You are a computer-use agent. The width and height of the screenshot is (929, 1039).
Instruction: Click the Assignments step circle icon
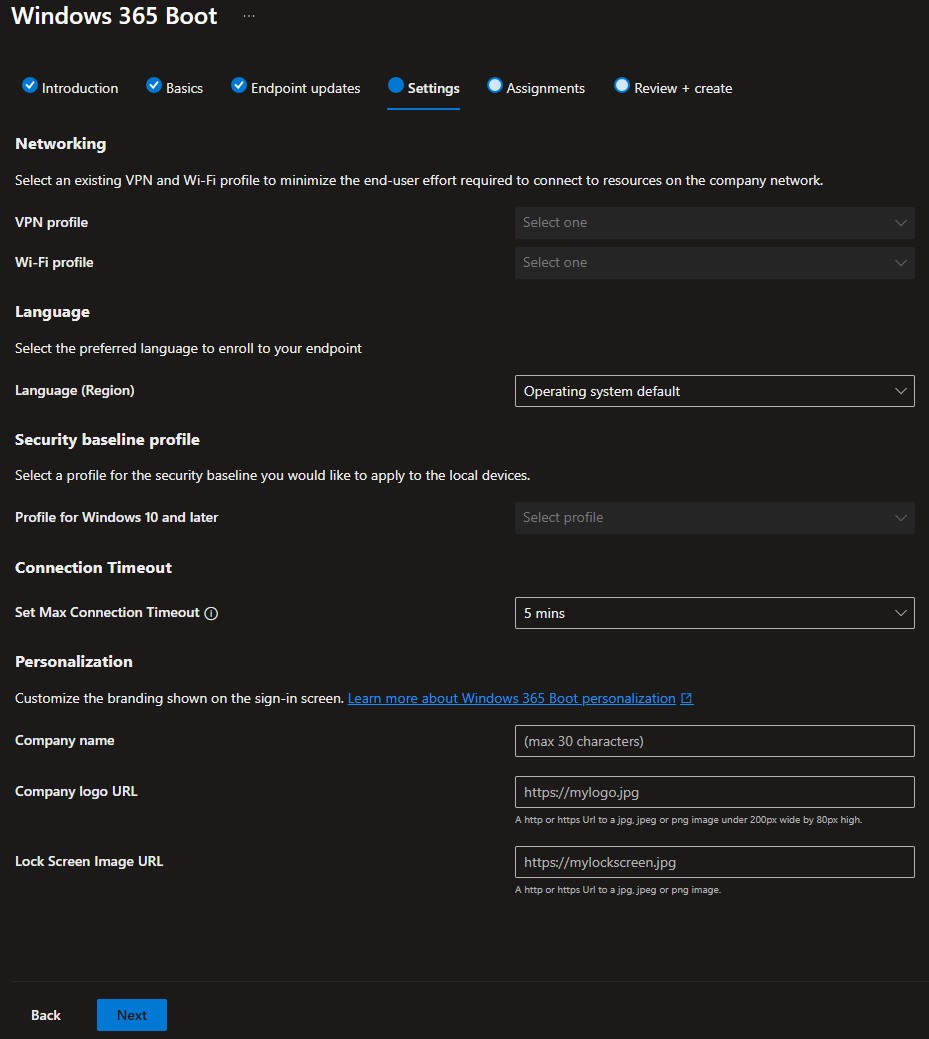click(494, 86)
